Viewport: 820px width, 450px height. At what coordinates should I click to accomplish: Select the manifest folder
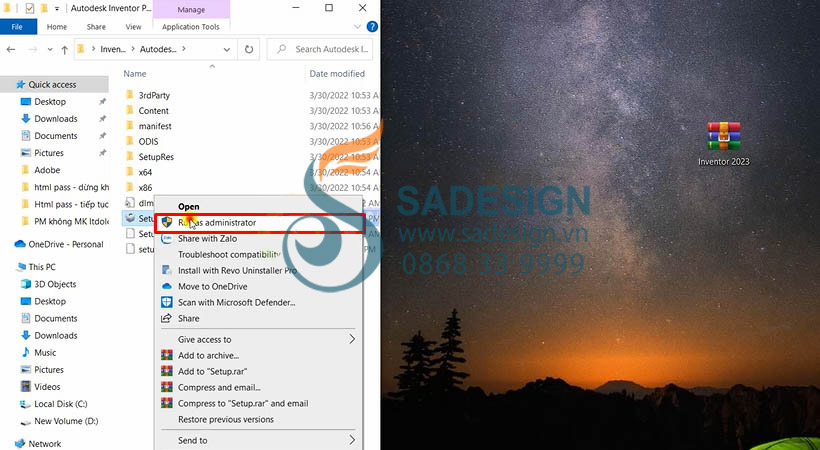point(155,126)
